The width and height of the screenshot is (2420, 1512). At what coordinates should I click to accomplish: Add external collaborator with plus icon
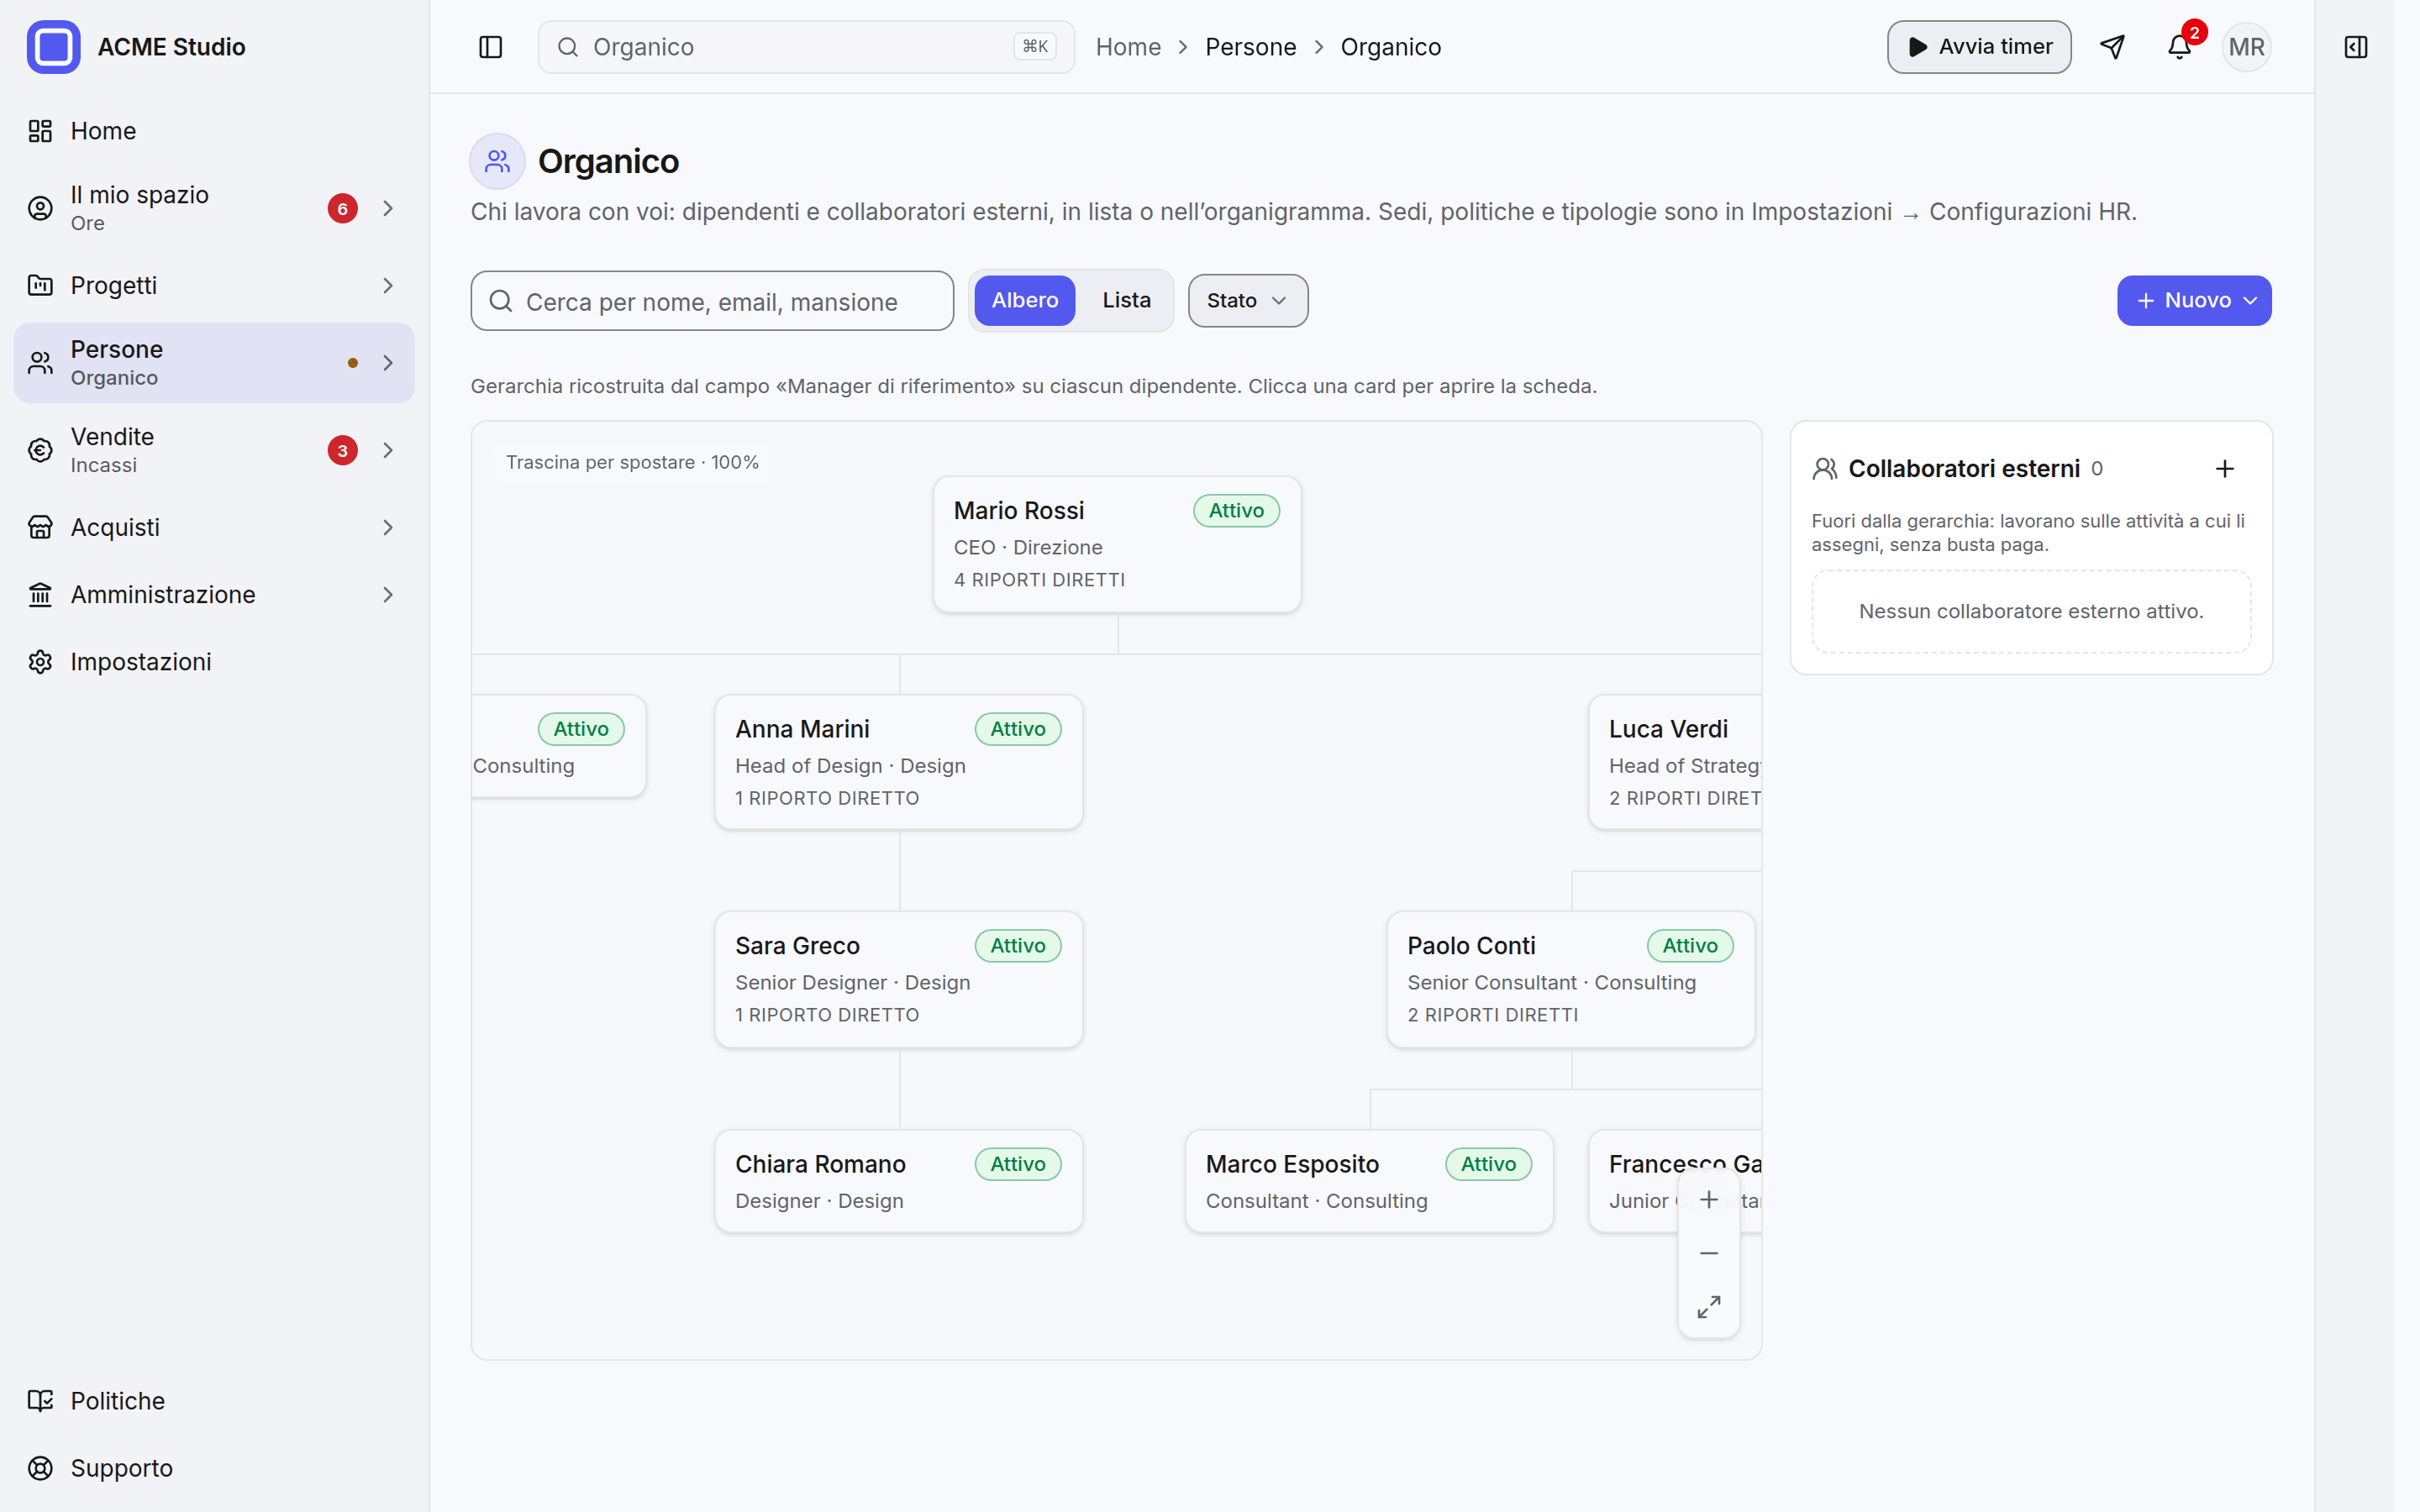(2224, 469)
